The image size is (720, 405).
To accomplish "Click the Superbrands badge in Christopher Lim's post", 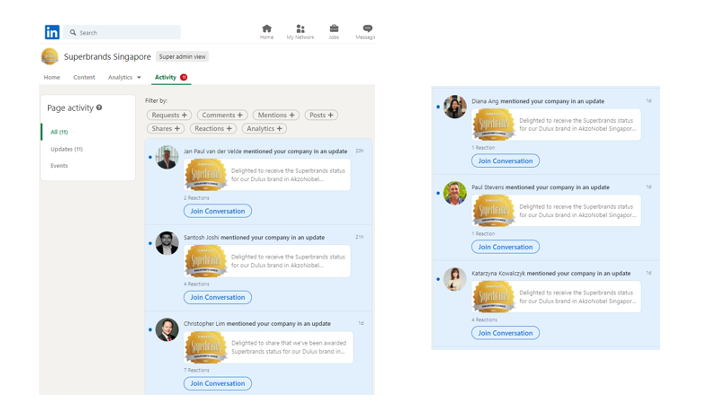I will point(206,347).
